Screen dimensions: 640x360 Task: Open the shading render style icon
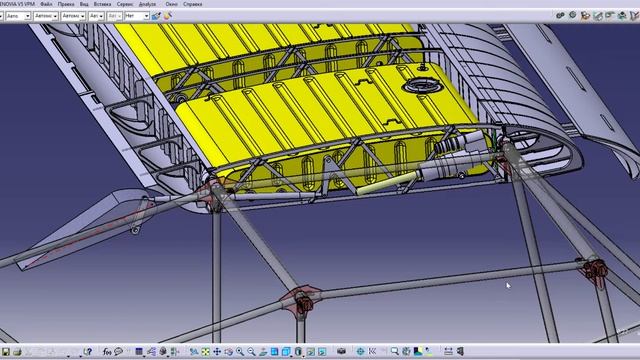(298, 351)
